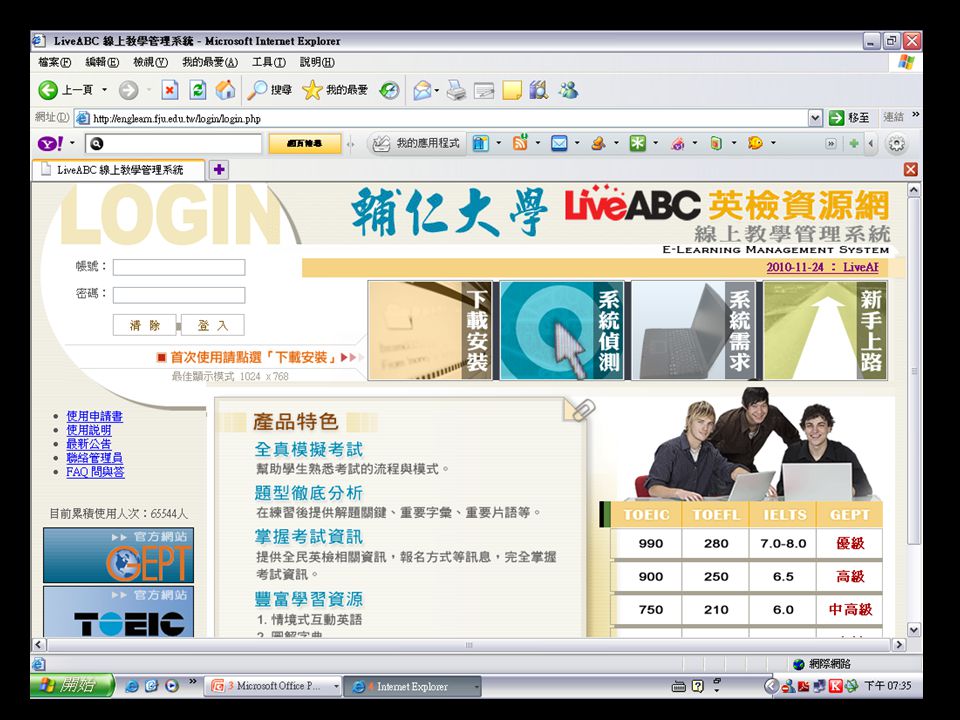Open the 工具(T) menu
This screenshot has height=720, width=960.
[269, 62]
